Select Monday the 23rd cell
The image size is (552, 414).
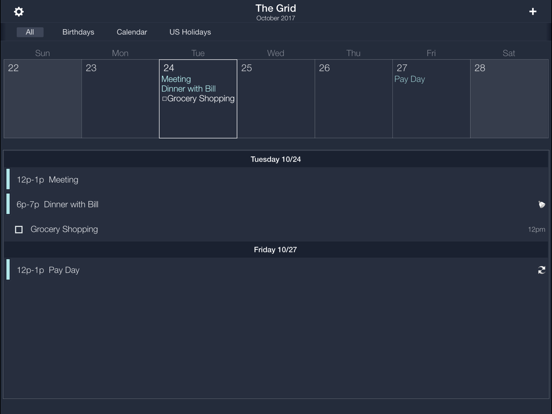[120, 99]
